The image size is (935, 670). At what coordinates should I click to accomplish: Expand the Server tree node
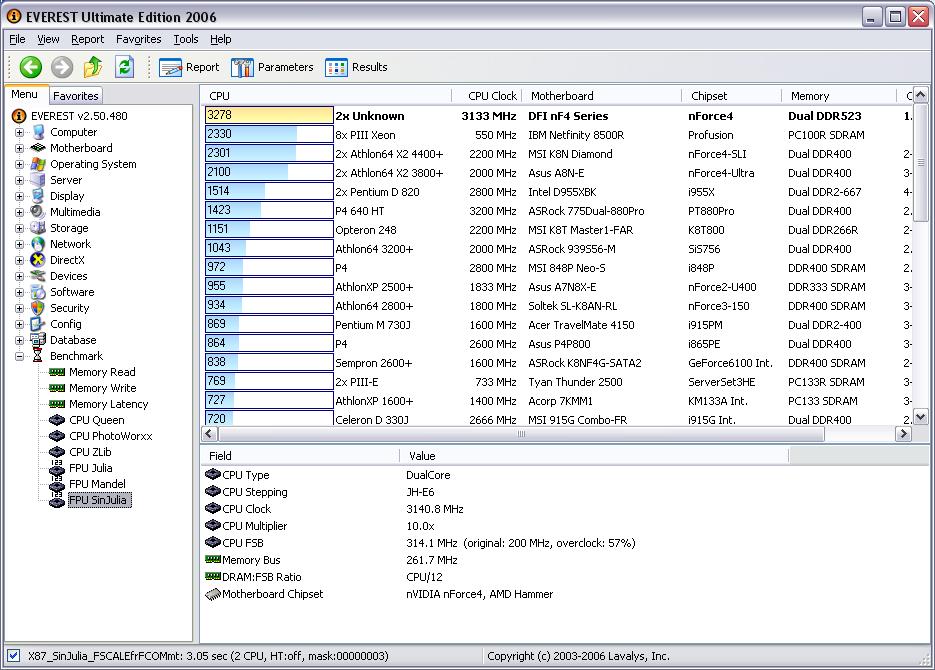pyautogui.click(x=20, y=181)
